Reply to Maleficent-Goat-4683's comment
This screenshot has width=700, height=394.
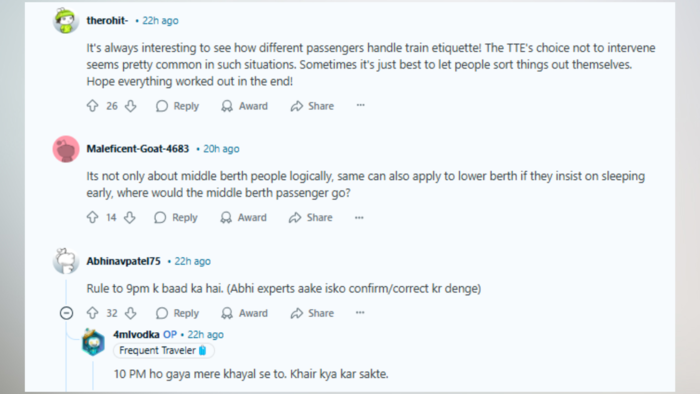[176, 217]
